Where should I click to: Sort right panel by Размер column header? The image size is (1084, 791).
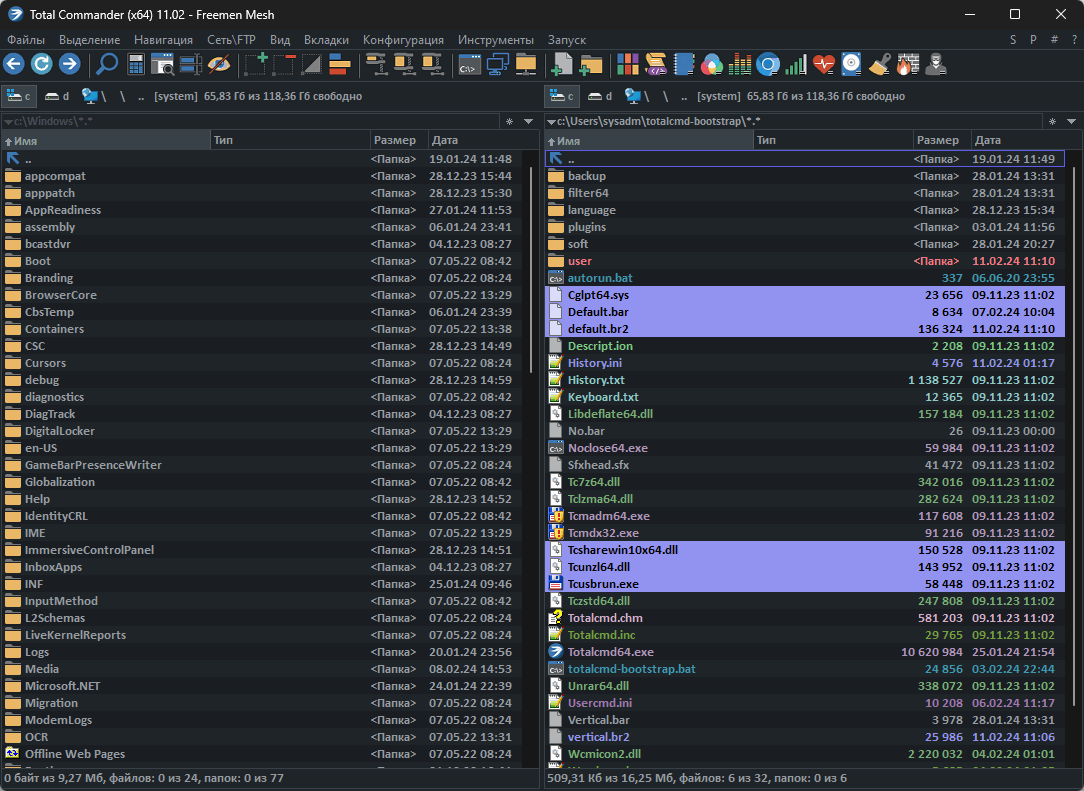coord(938,140)
